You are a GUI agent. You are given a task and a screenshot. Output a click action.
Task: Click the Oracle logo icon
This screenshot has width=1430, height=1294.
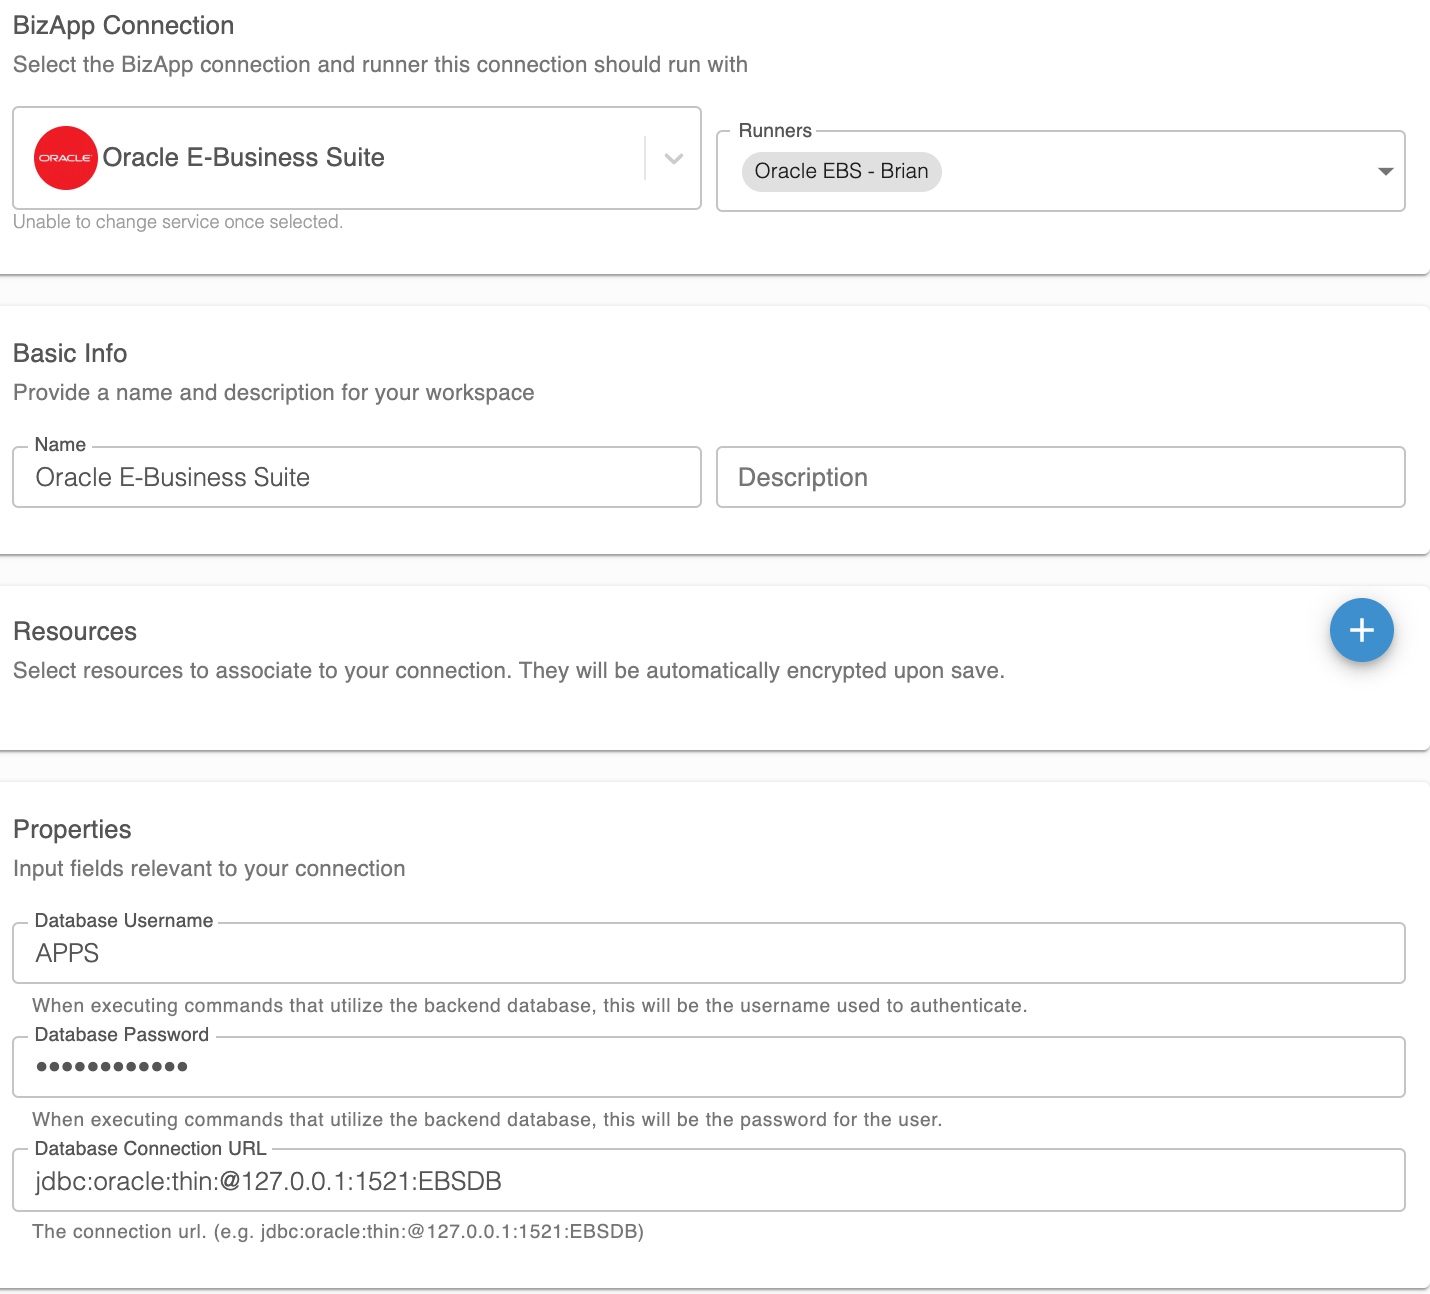[66, 158]
